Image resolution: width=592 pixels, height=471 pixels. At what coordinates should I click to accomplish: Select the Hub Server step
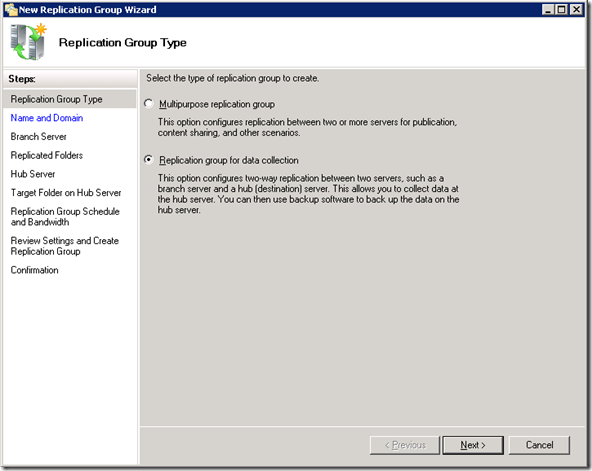33,174
